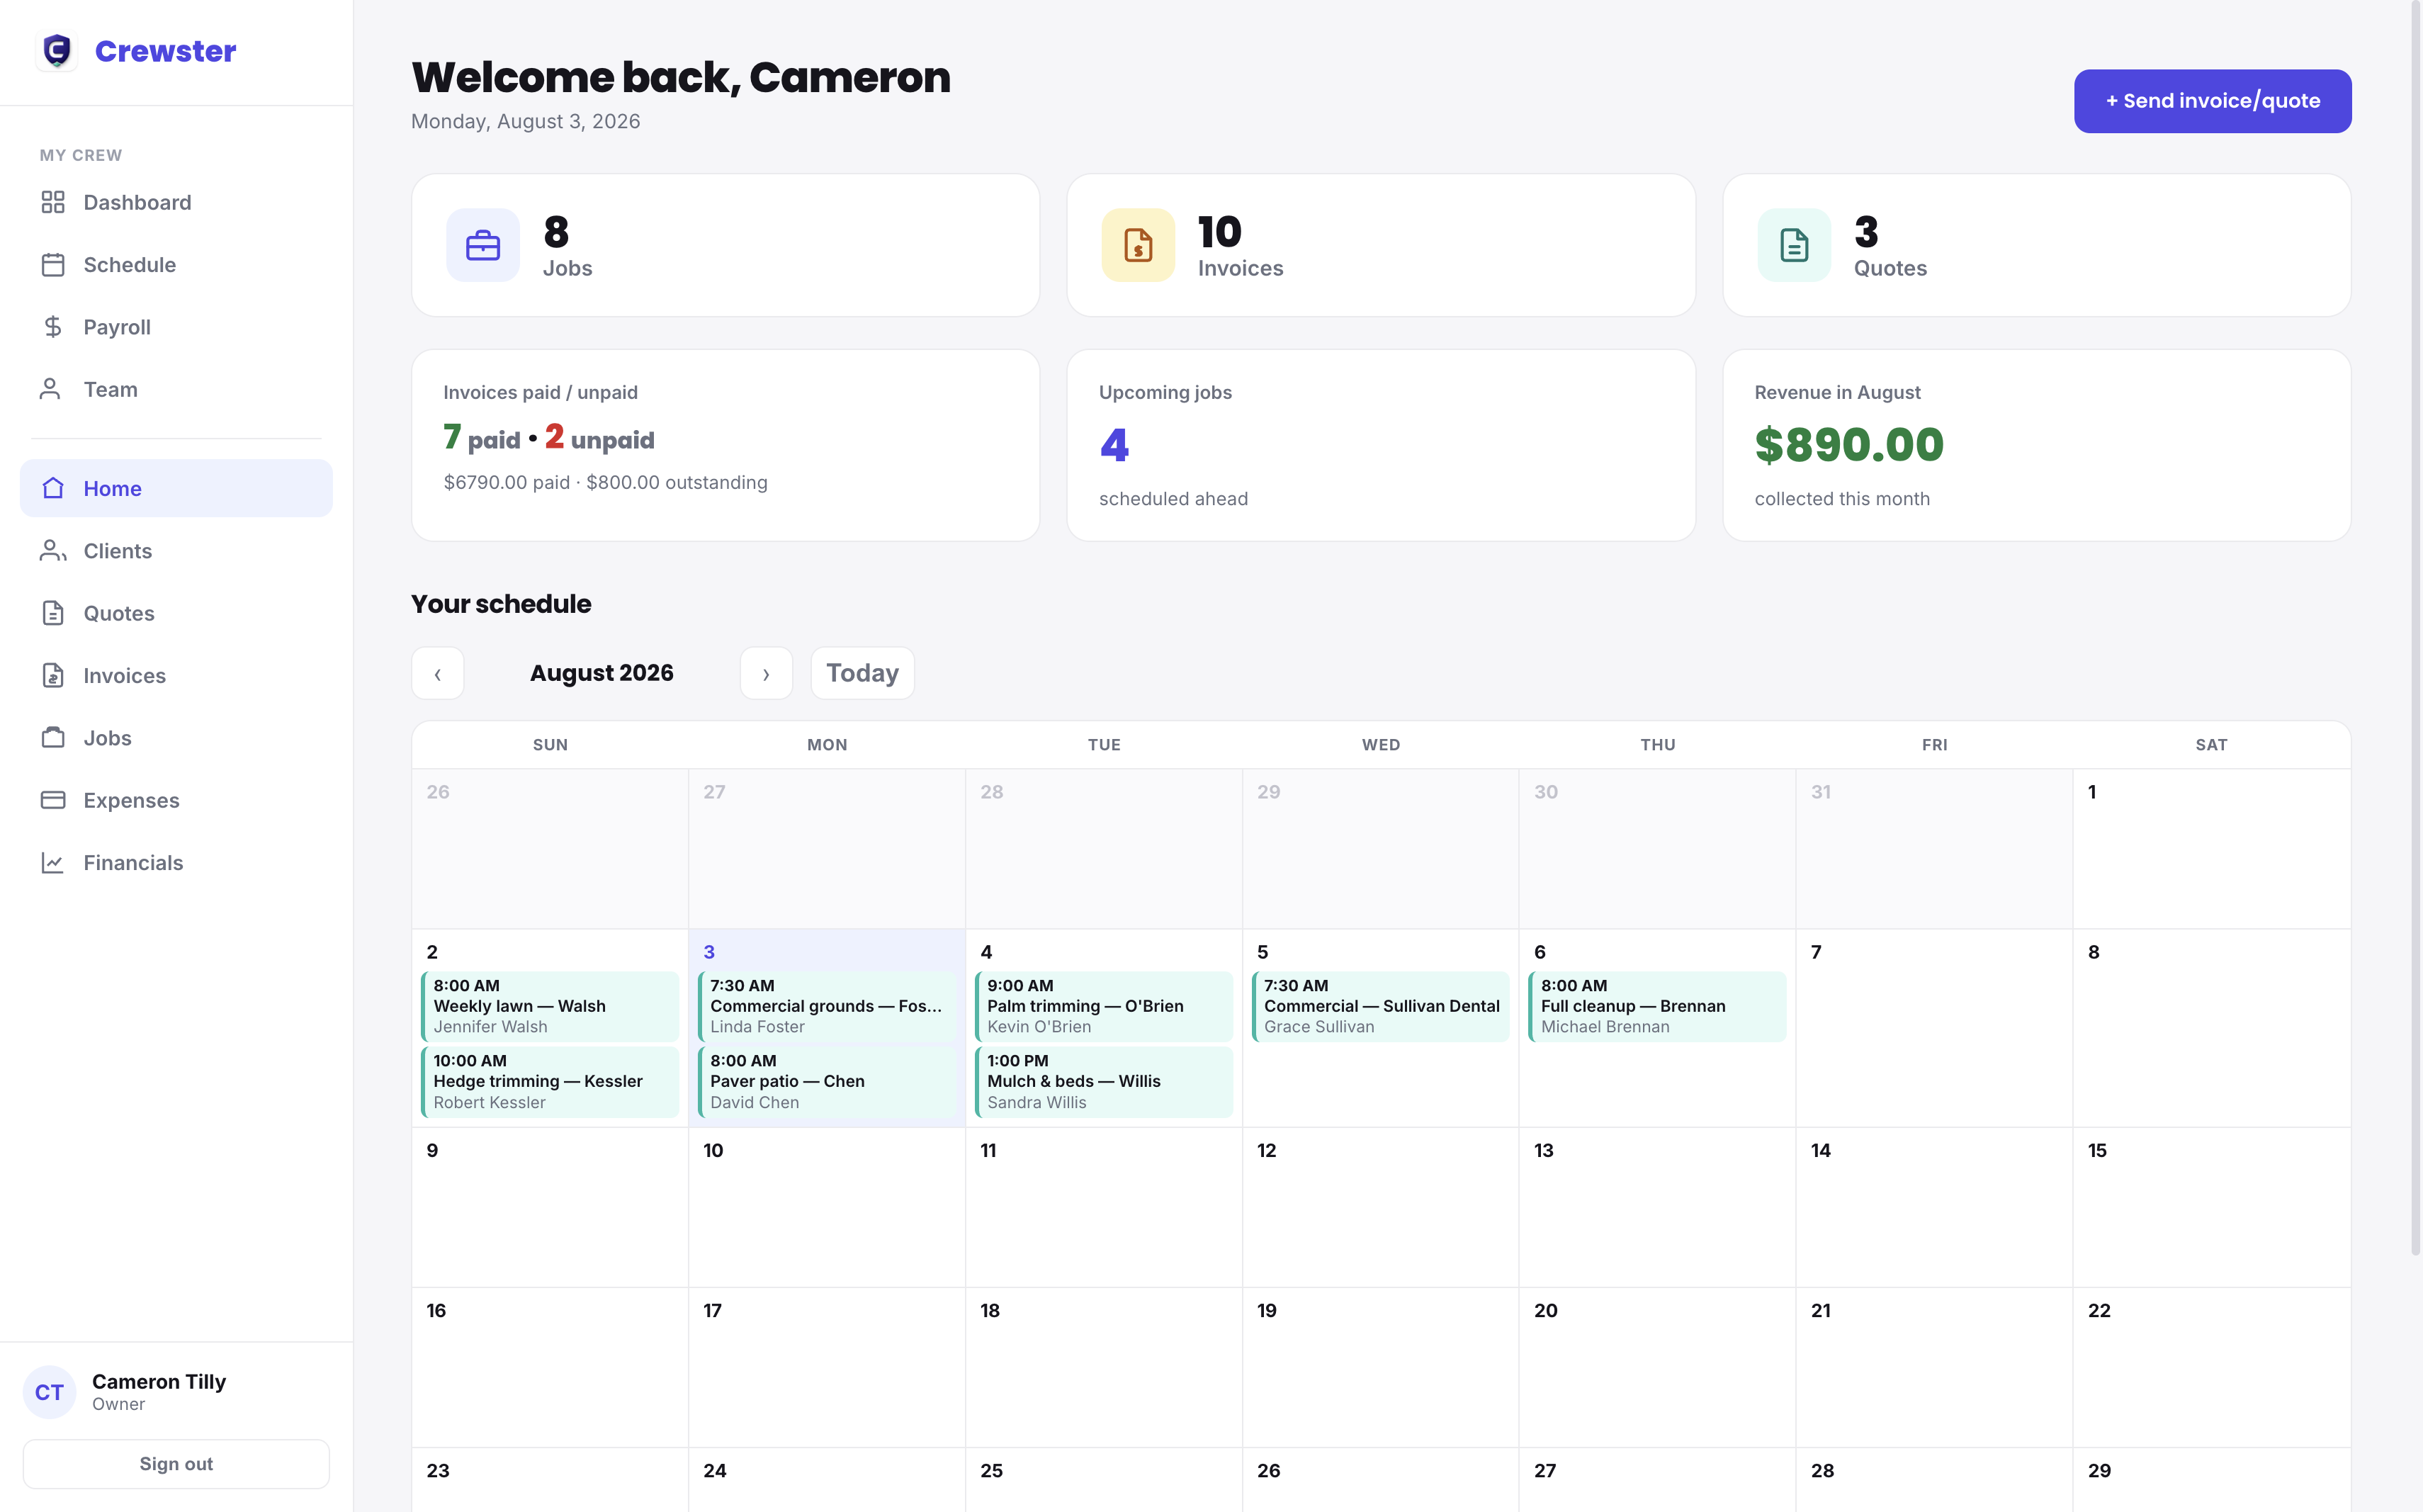Image resolution: width=2423 pixels, height=1512 pixels.
Task: Click the page vertical scrollbar
Action: click(x=2415, y=628)
